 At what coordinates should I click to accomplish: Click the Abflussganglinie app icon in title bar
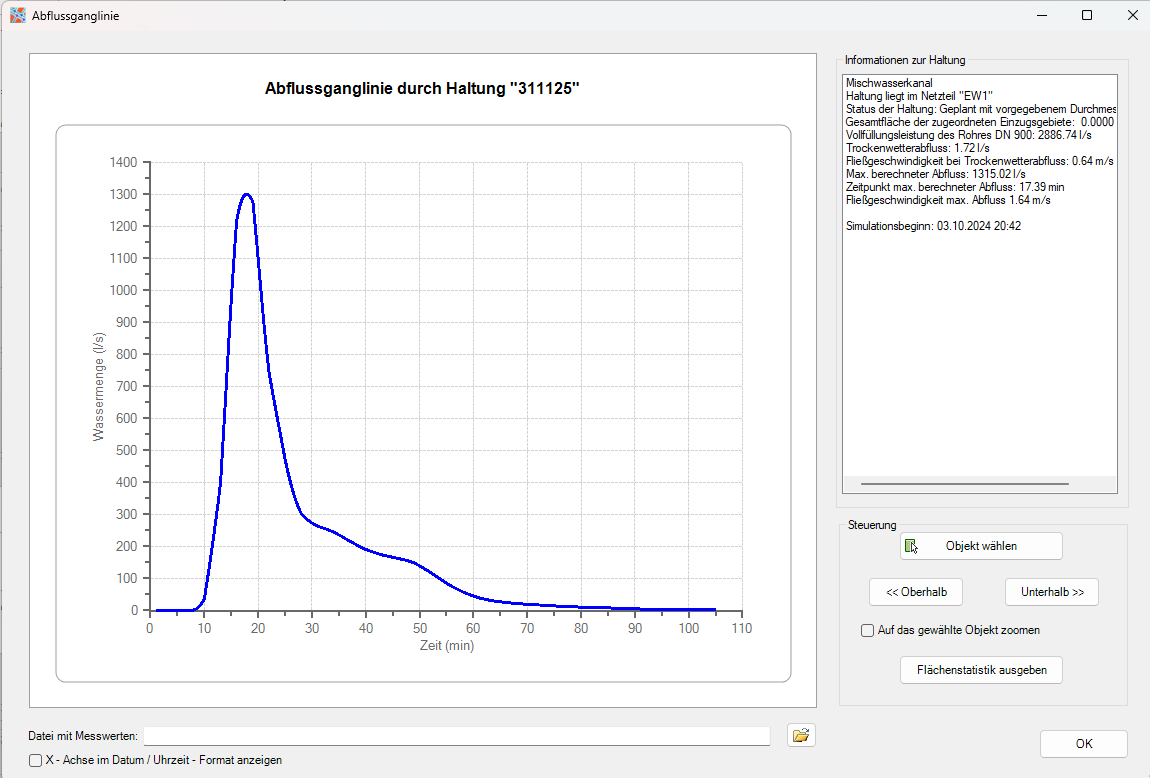click(17, 15)
